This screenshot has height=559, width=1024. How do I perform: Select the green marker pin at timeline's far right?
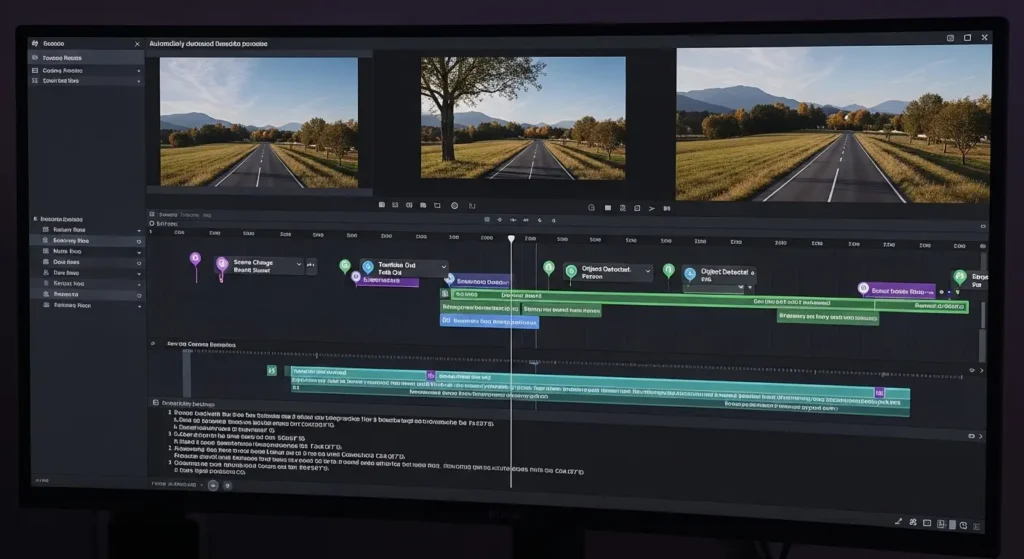[959, 276]
